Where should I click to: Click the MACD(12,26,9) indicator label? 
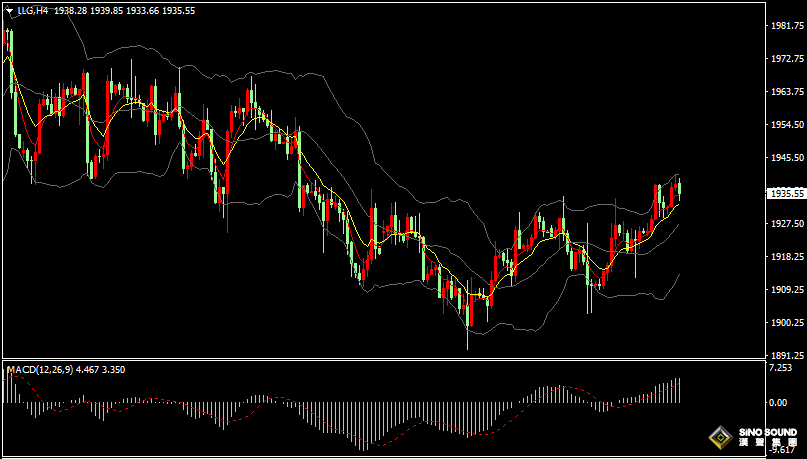[40, 370]
